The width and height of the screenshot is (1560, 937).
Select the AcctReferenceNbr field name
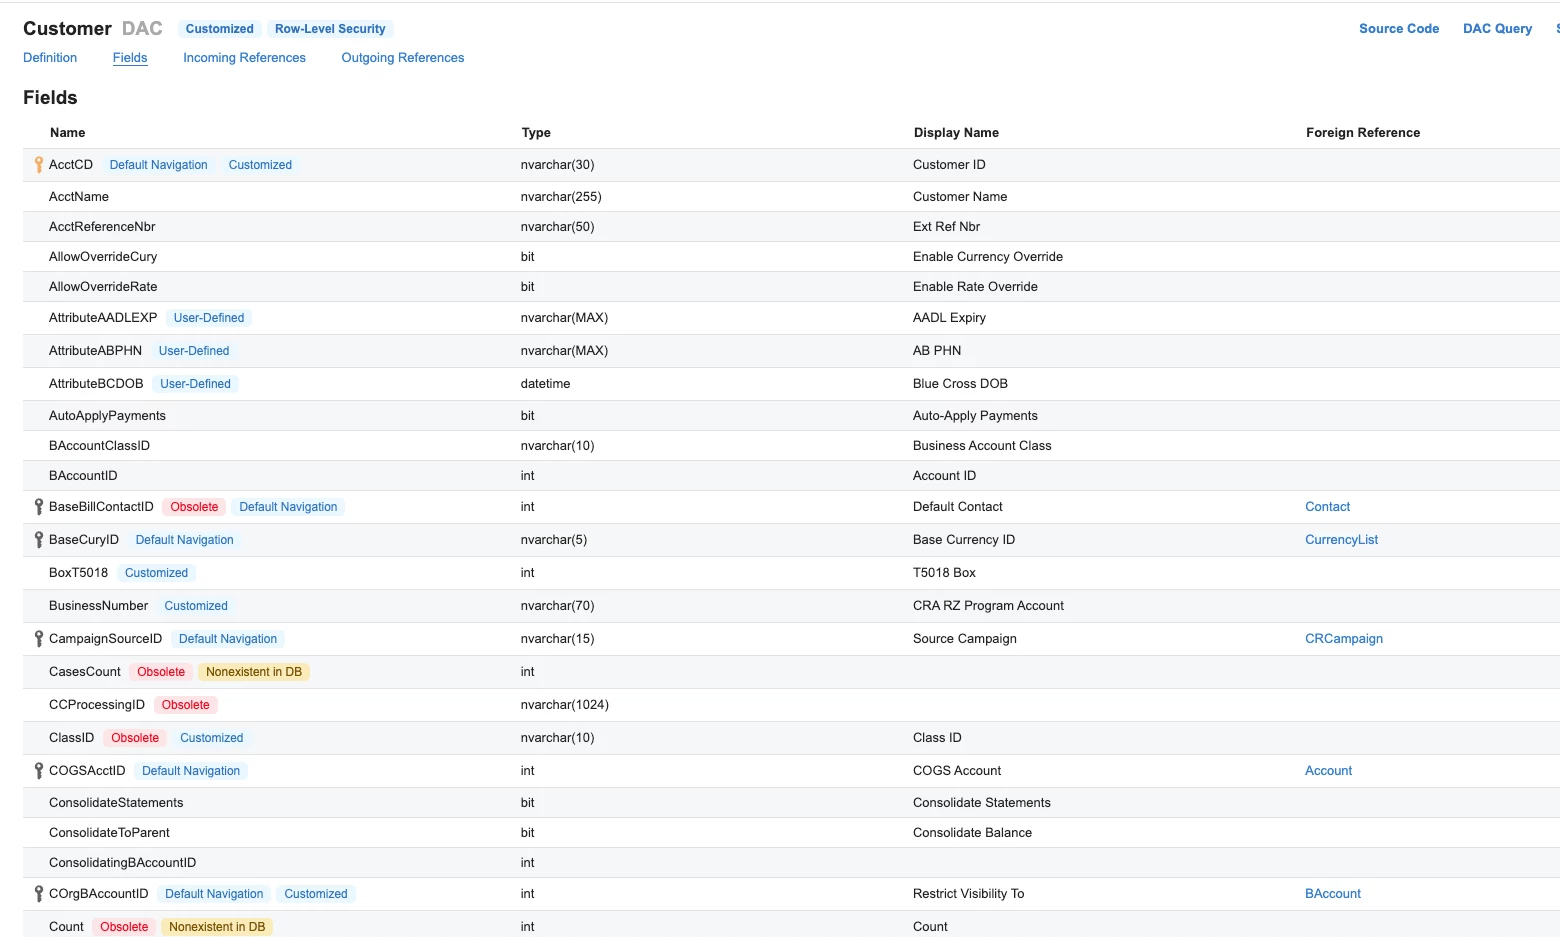[102, 227]
